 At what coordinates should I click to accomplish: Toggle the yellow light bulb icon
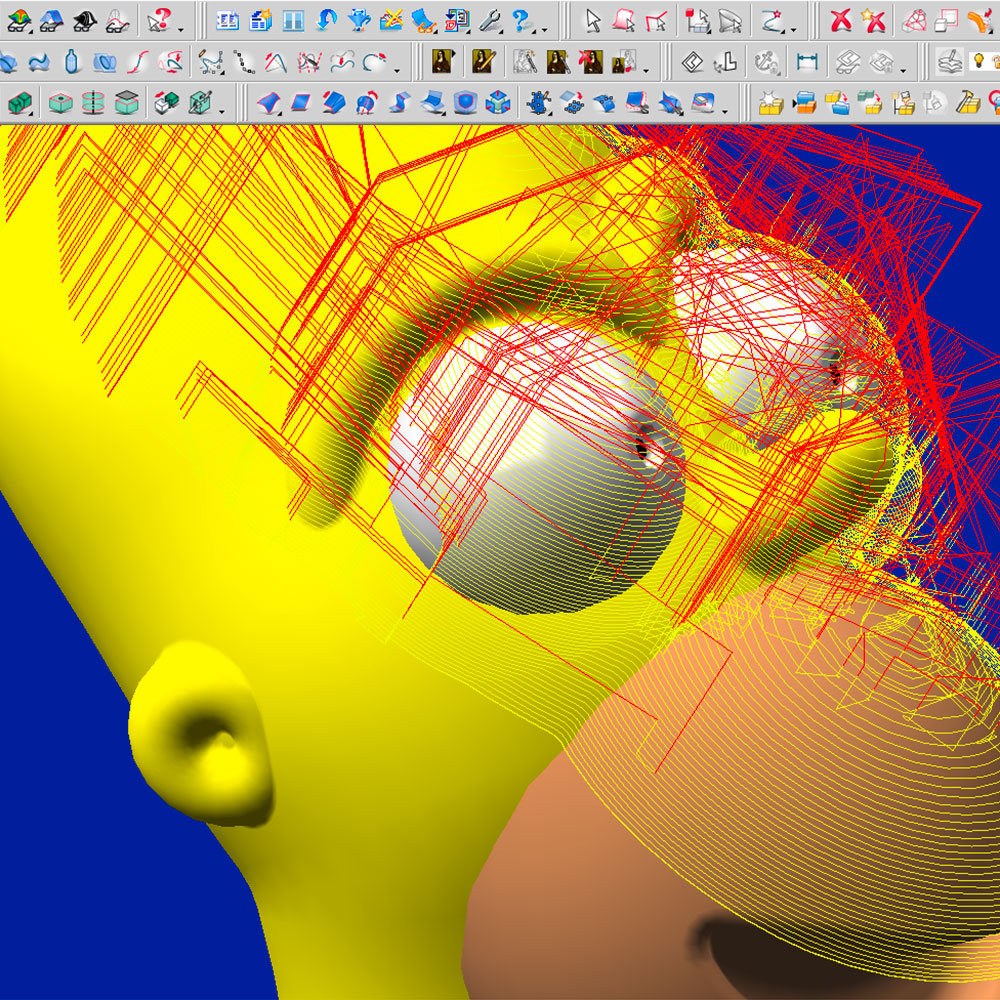tap(980, 62)
